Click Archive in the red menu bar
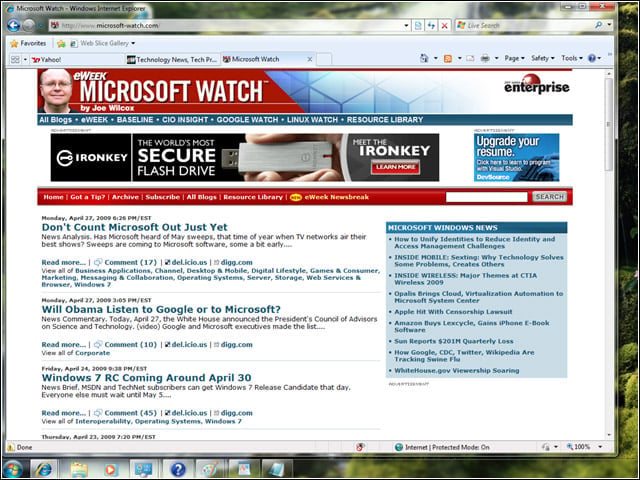The width and height of the screenshot is (640, 480). point(125,197)
